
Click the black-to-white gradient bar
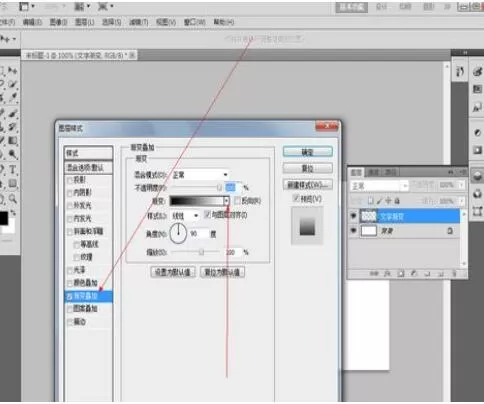[x=197, y=201]
